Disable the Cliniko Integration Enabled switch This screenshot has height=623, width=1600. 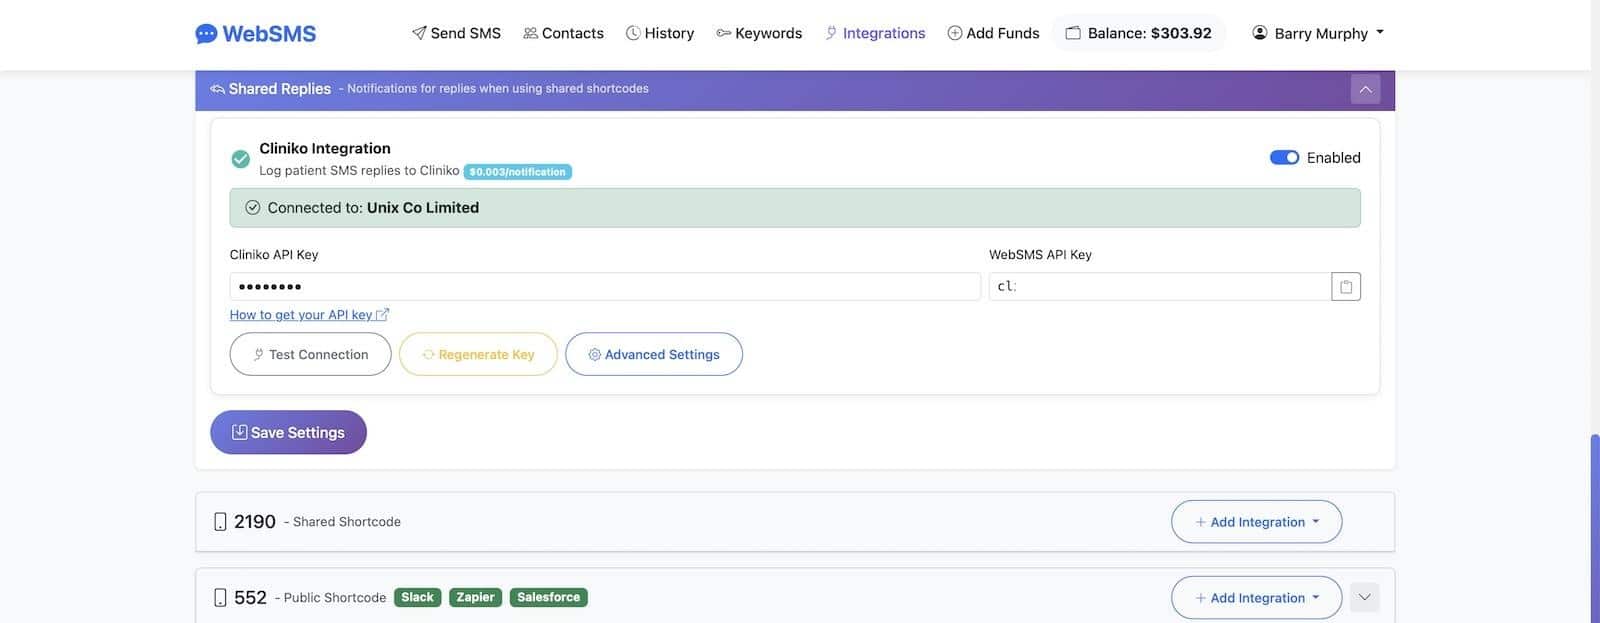(1284, 158)
